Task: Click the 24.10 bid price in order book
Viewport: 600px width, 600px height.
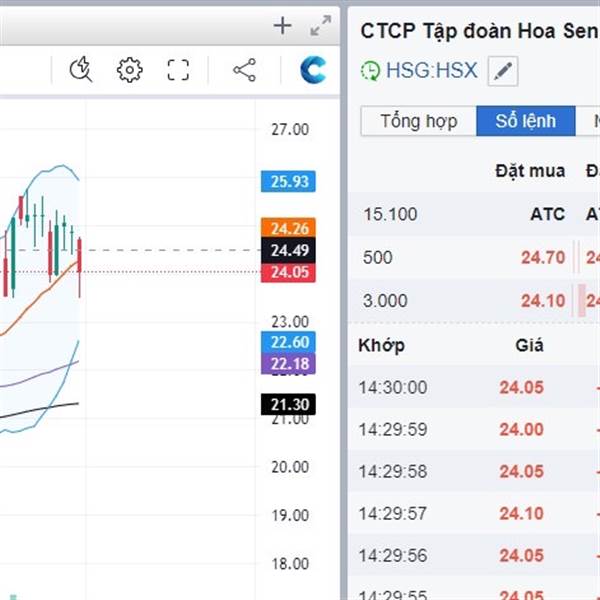Action: click(x=543, y=300)
